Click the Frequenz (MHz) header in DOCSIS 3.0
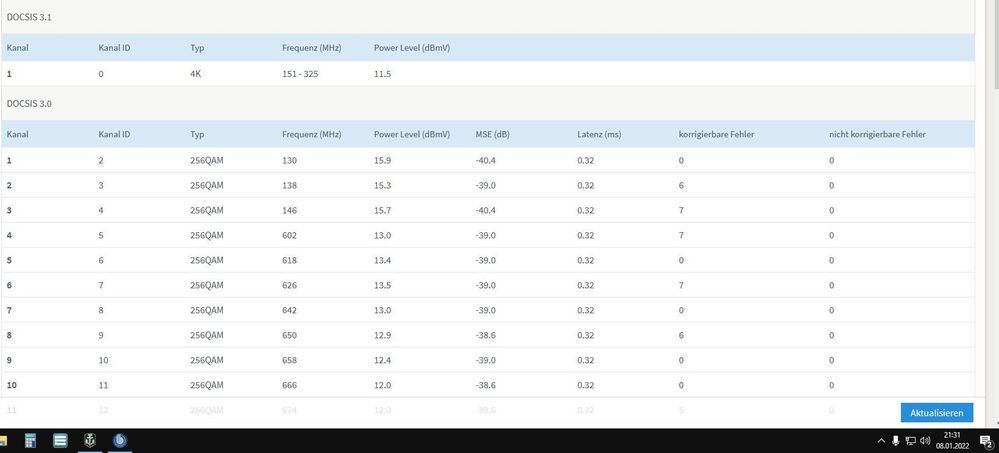This screenshot has width=999, height=453. [312, 134]
